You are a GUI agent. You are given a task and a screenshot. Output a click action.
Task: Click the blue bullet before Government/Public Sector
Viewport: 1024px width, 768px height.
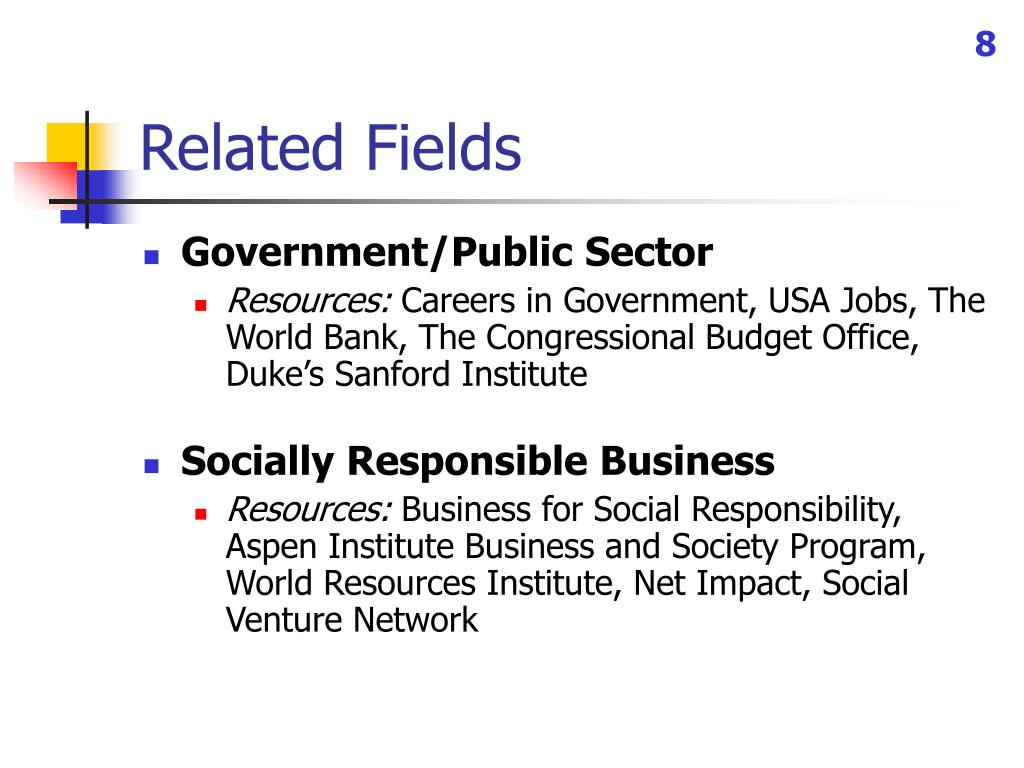pos(152,256)
